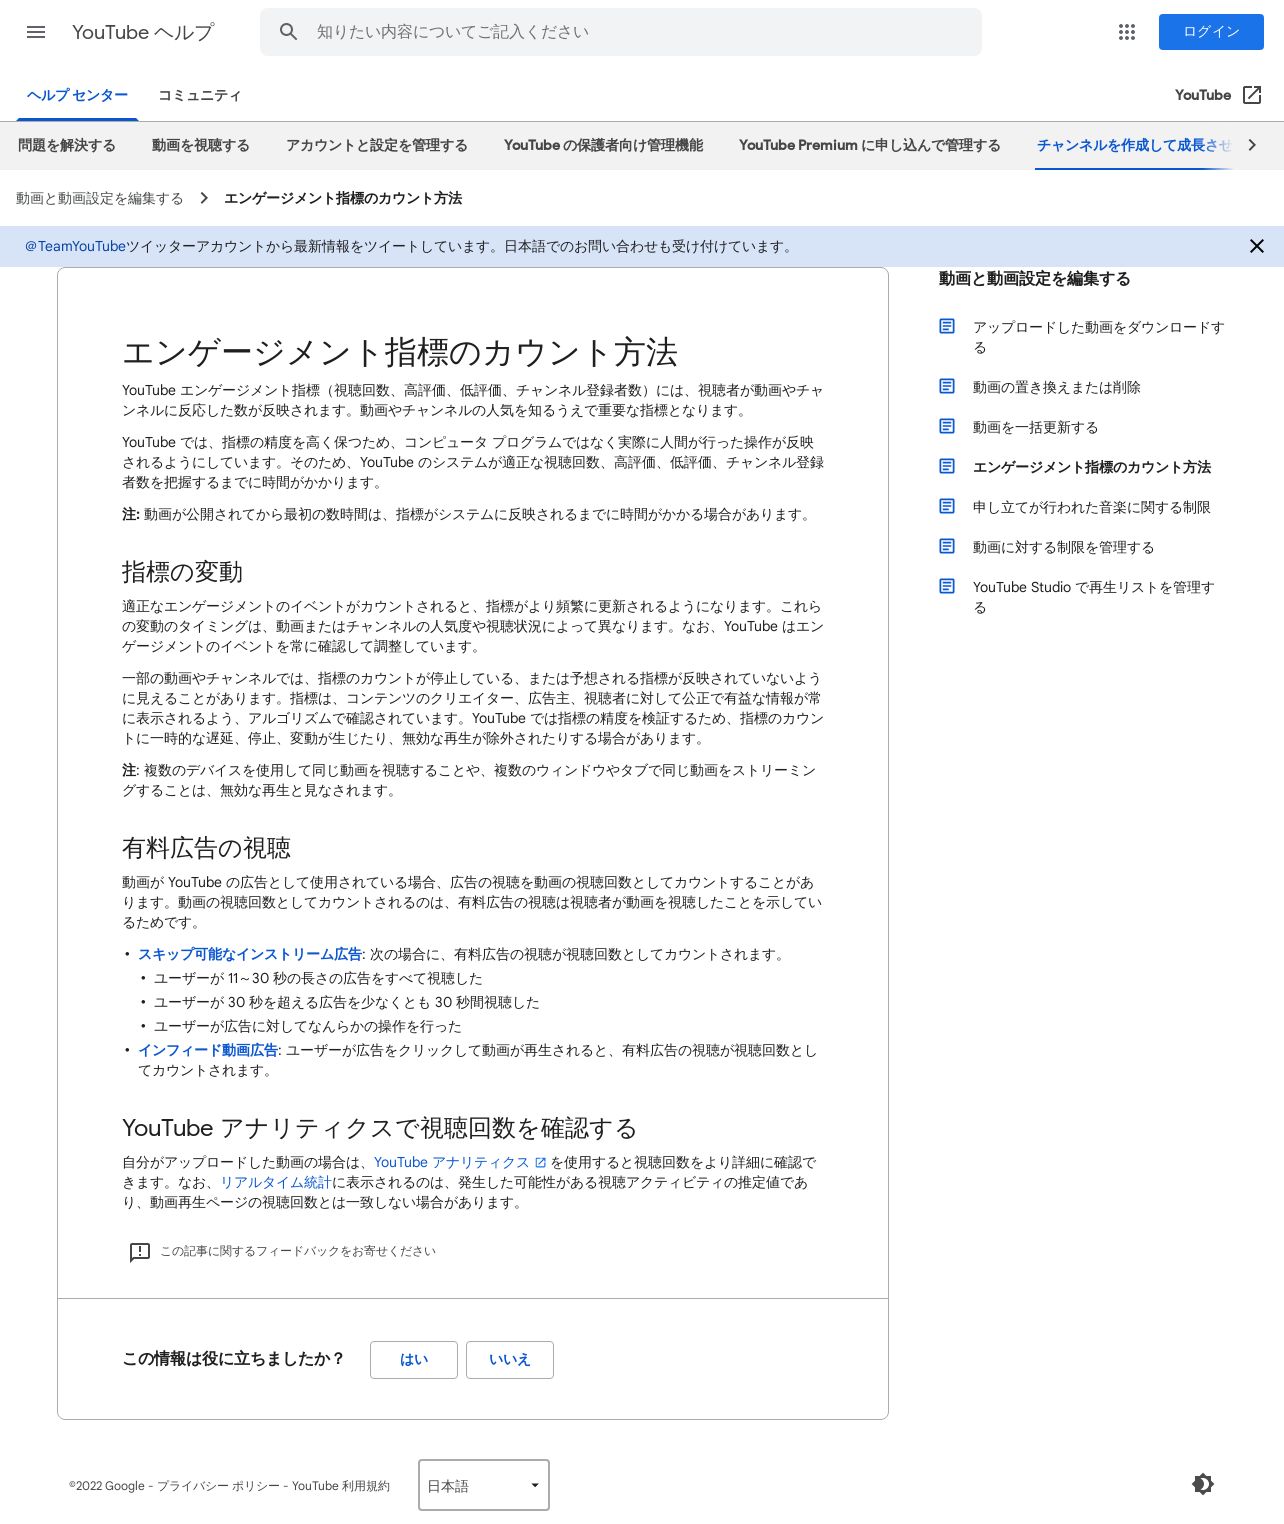1284x1524 pixels.
Task: Dismiss the TeamYouTube announcement banner
Action: [x=1257, y=246]
